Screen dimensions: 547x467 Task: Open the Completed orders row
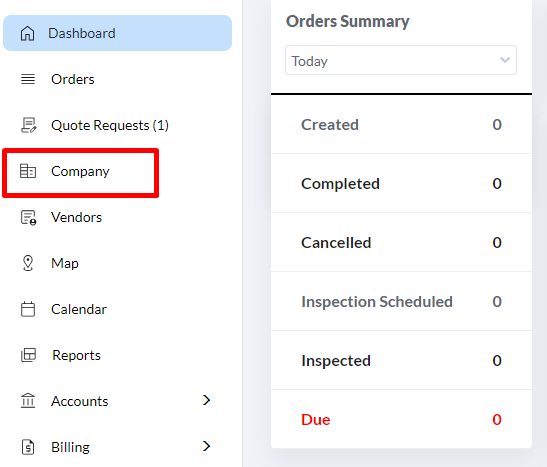point(401,183)
